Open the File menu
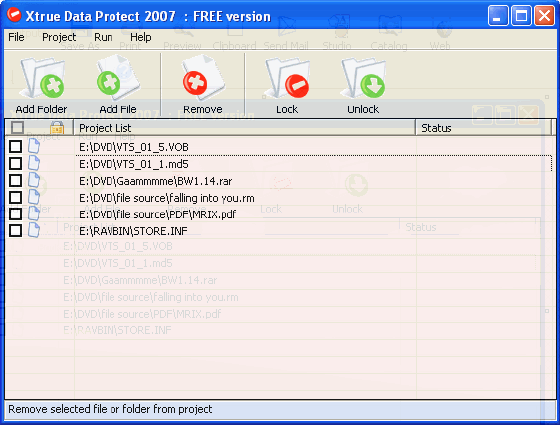The height and width of the screenshot is (425, 560). (16, 37)
